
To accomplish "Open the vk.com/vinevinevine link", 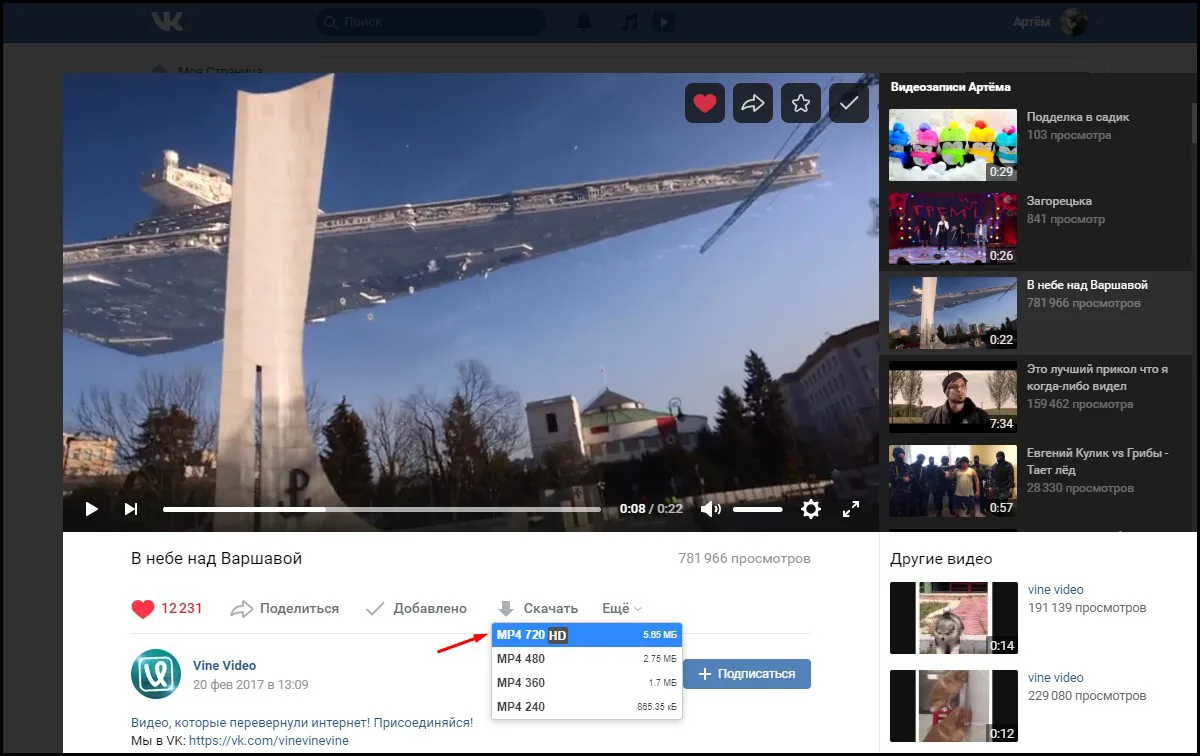I will coord(269,741).
